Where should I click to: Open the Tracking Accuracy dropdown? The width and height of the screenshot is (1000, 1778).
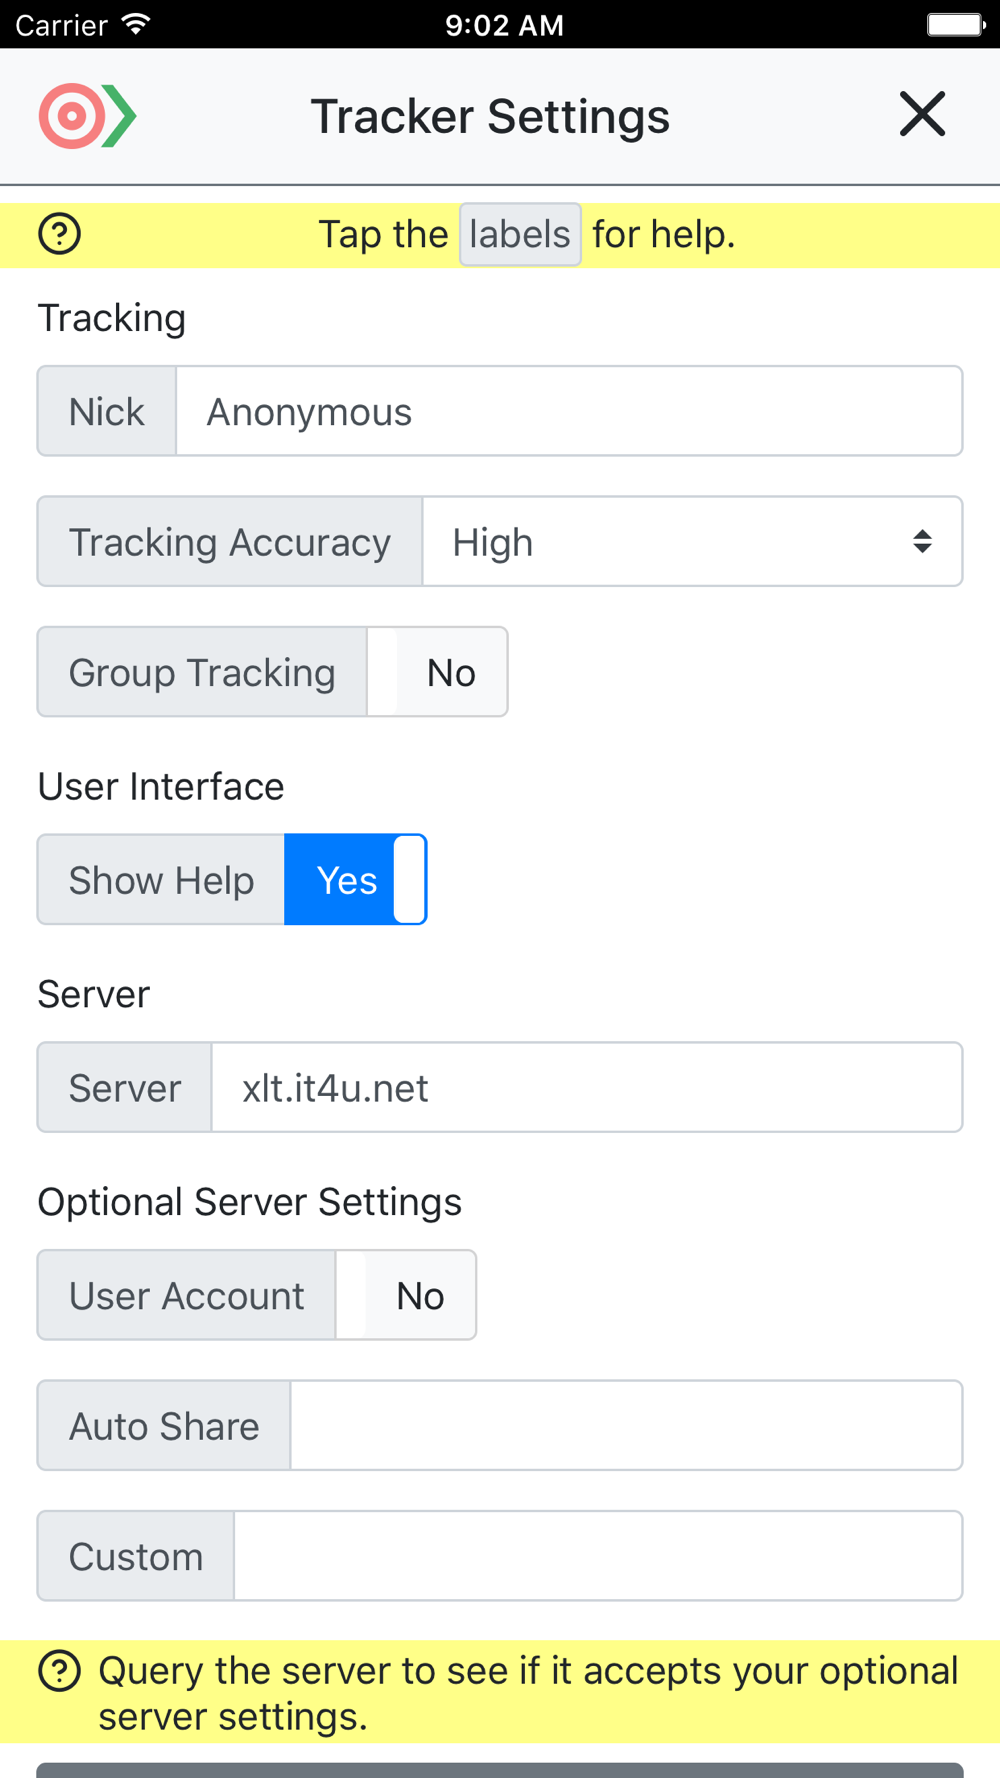(692, 542)
